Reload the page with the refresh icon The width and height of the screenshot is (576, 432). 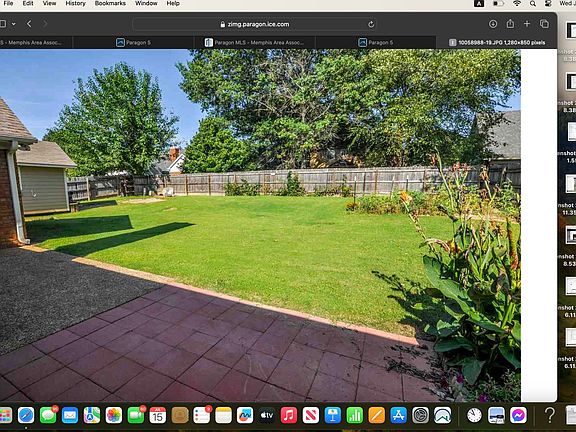[x=371, y=24]
